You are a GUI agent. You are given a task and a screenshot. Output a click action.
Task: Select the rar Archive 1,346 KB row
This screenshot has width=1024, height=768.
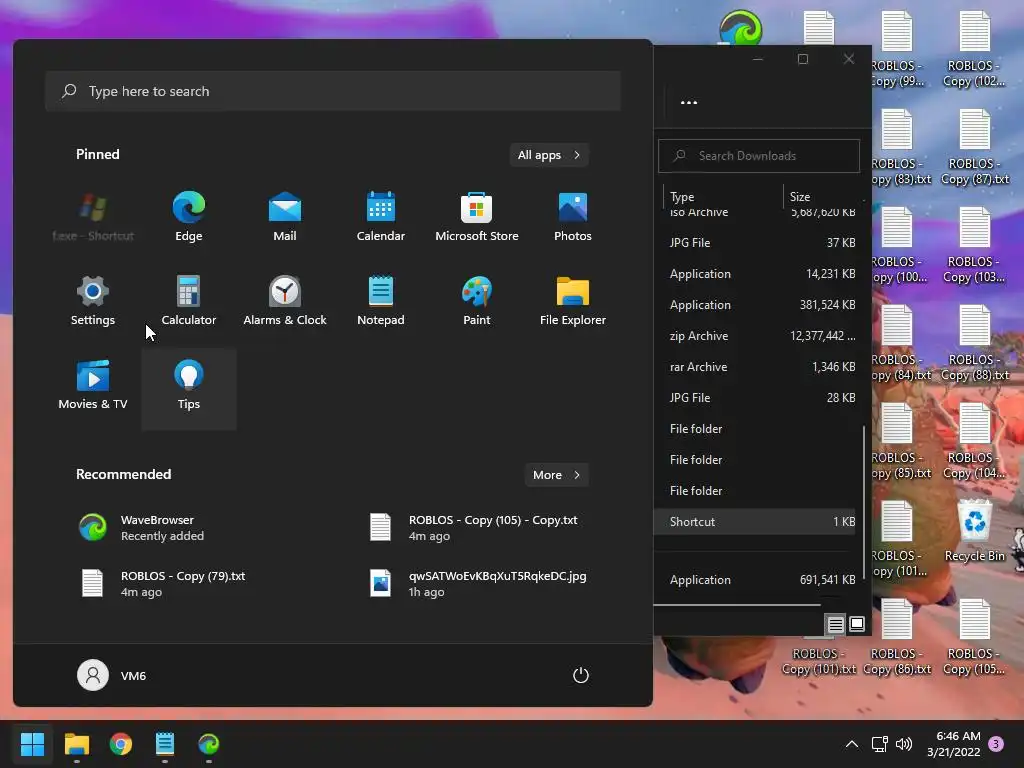click(755, 367)
